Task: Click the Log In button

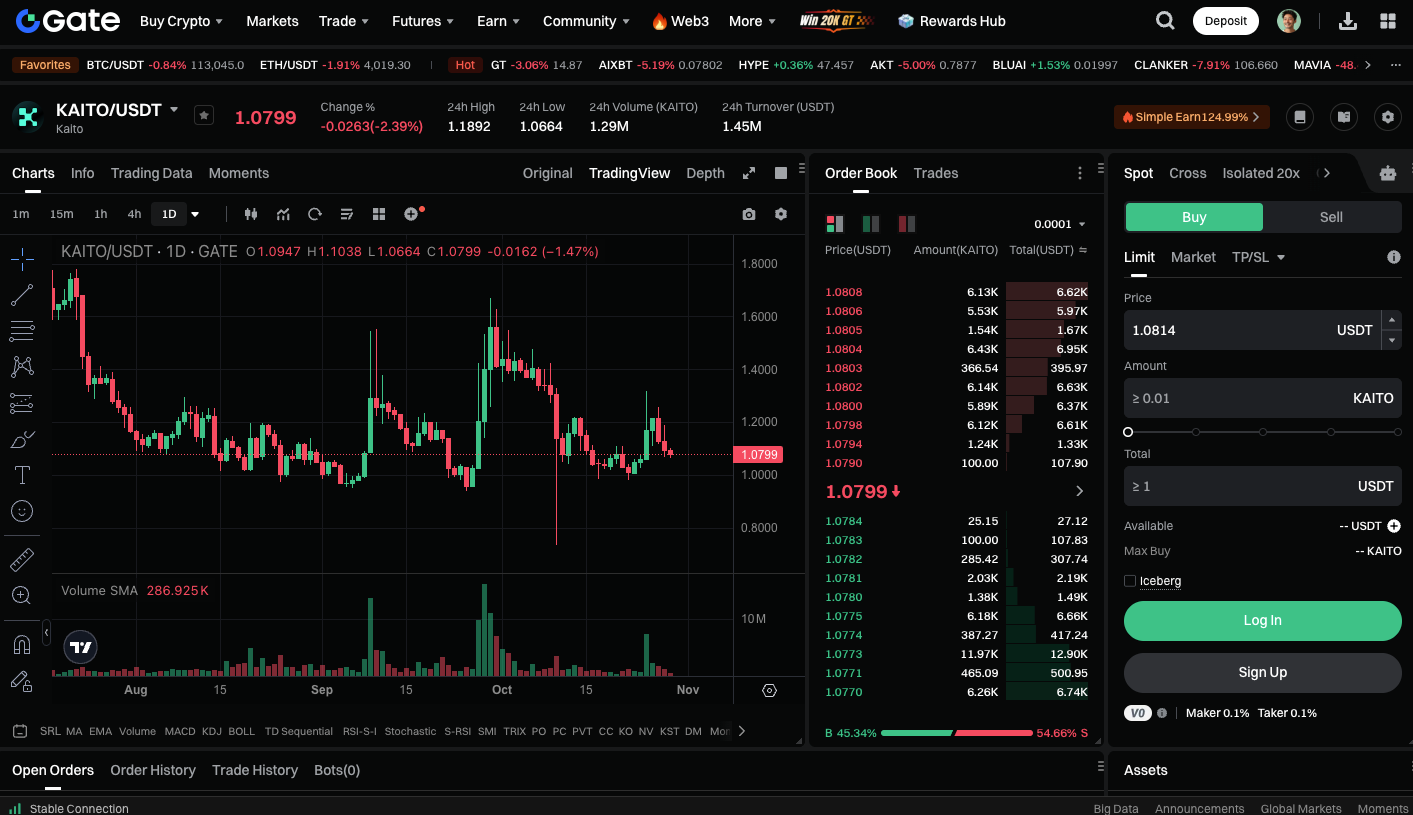Action: [1262, 620]
